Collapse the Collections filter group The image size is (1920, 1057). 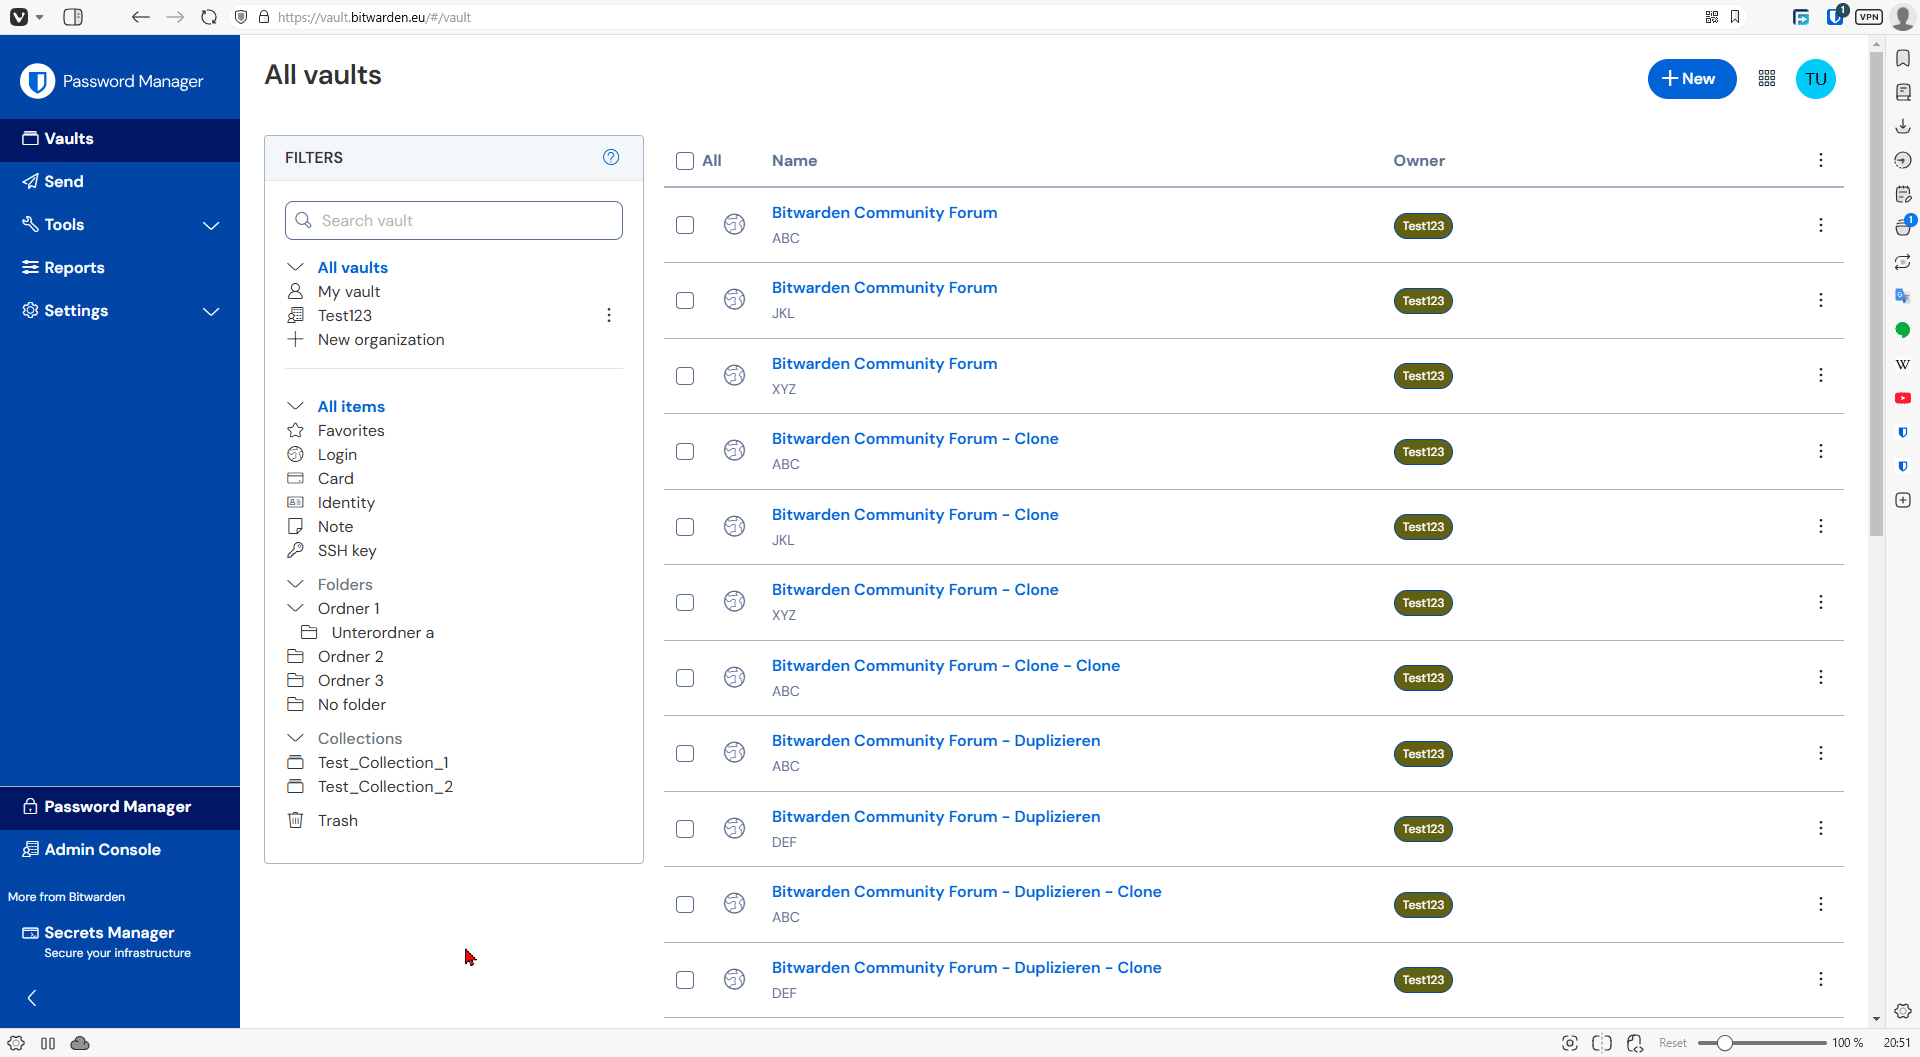tap(295, 738)
